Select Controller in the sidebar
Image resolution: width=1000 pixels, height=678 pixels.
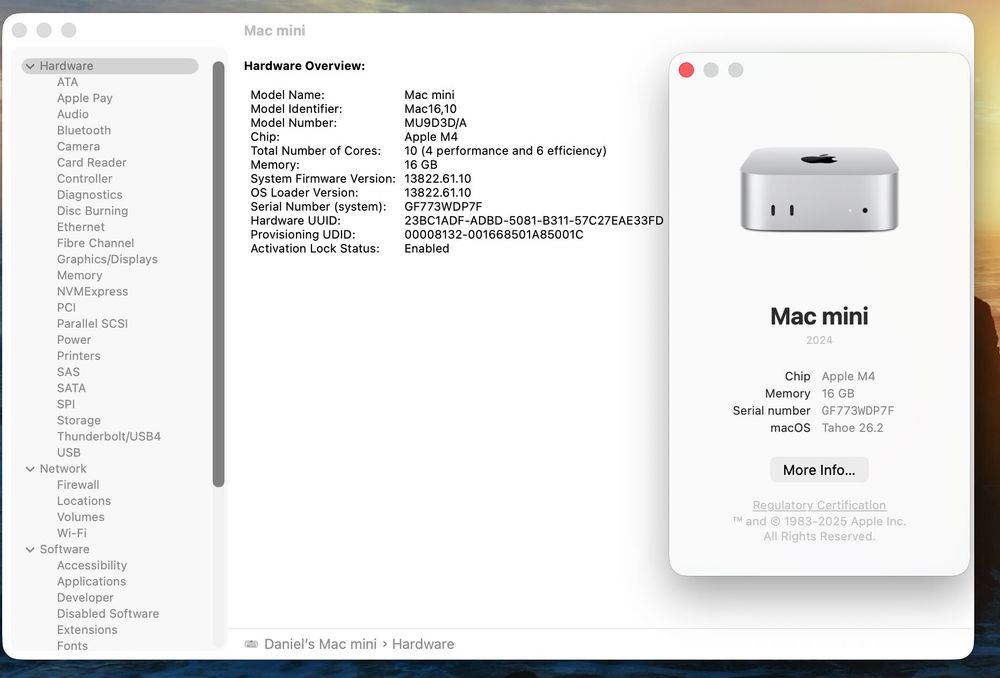[84, 179]
